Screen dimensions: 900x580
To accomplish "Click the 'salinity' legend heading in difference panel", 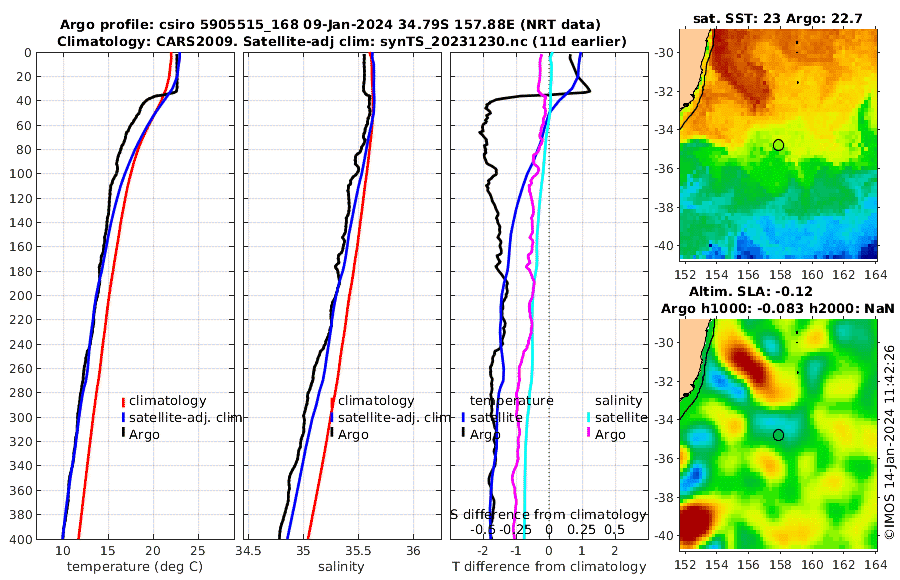I will click(618, 401).
